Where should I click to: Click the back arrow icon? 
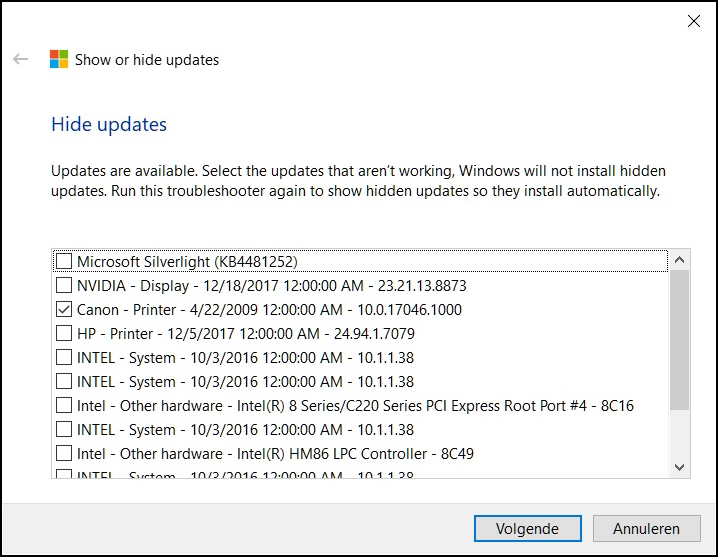coord(21,59)
